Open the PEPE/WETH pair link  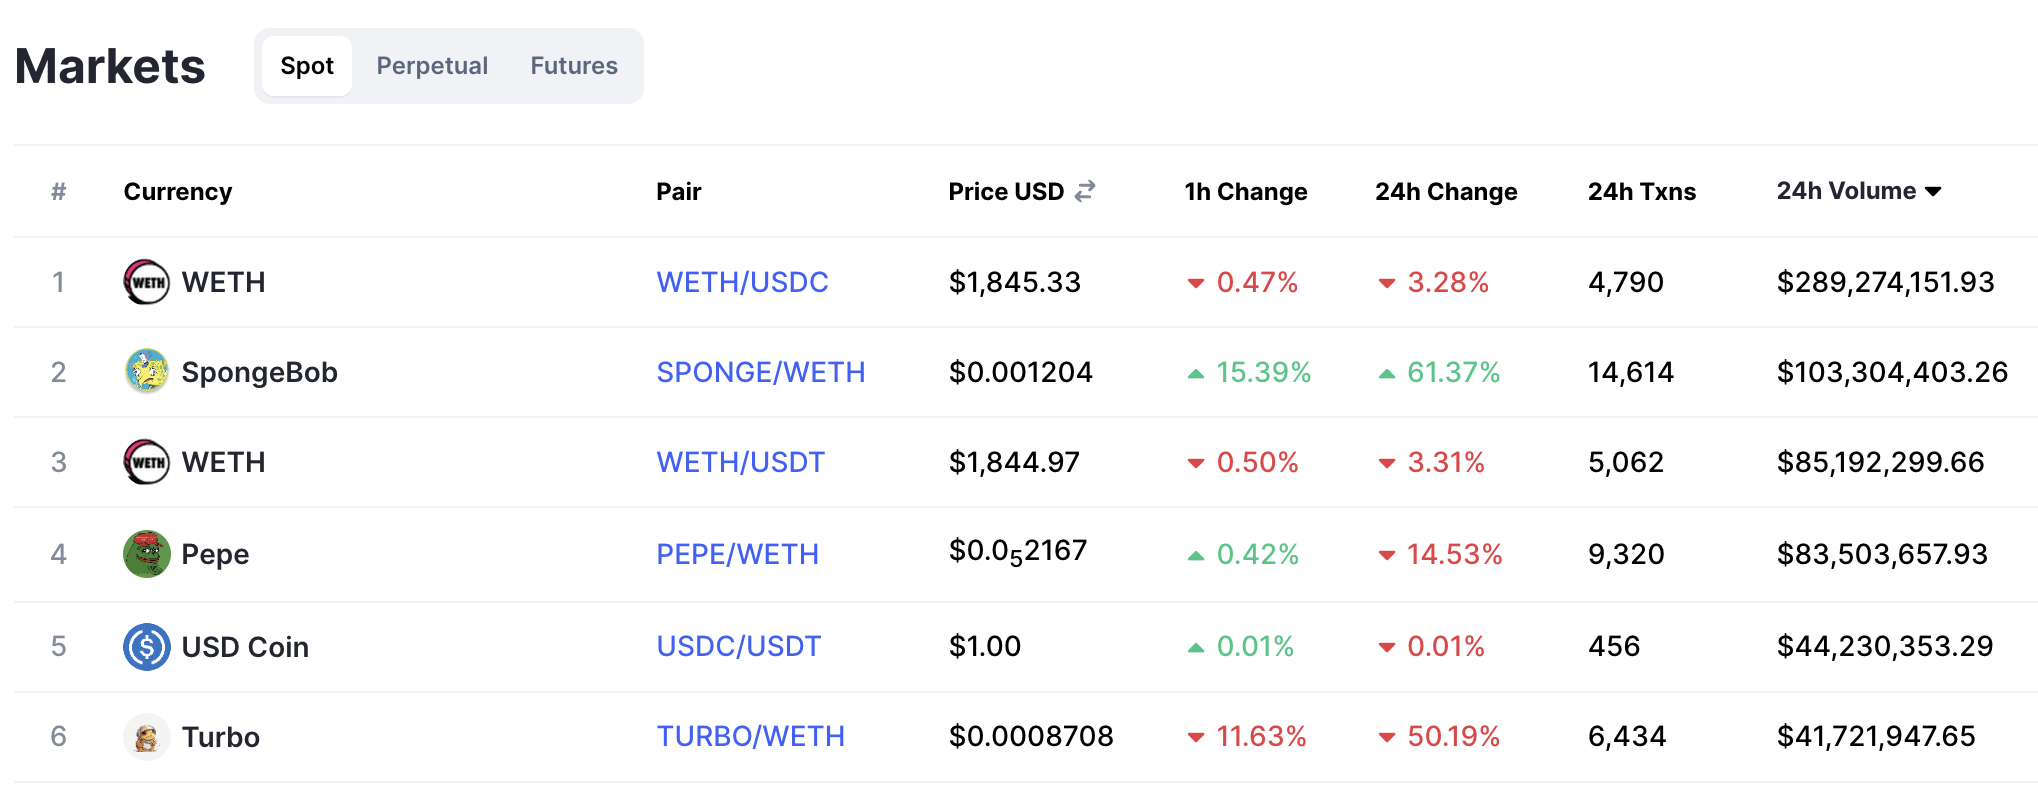737,554
